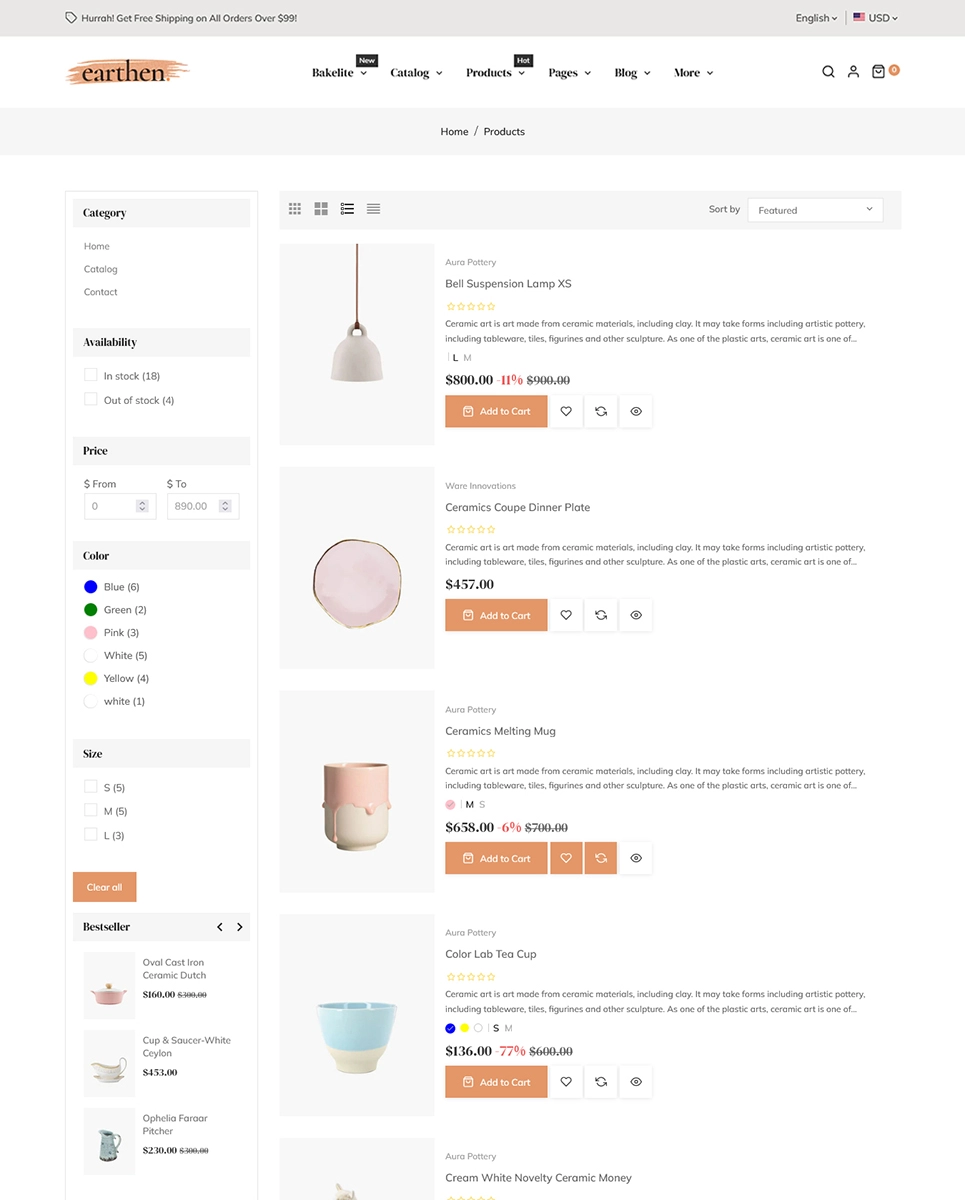Open the Sort by Featured dropdown
Viewport: 965px width, 1200px height.
814,209
